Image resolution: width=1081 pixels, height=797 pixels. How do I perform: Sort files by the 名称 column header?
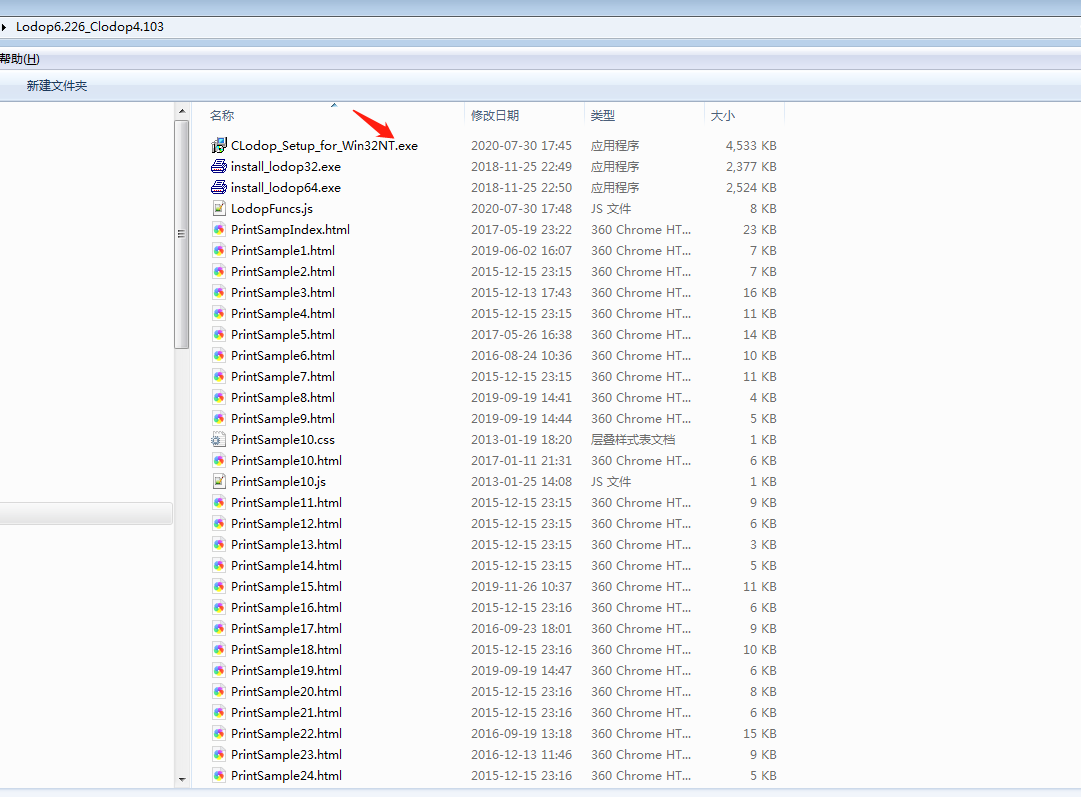tap(222, 116)
